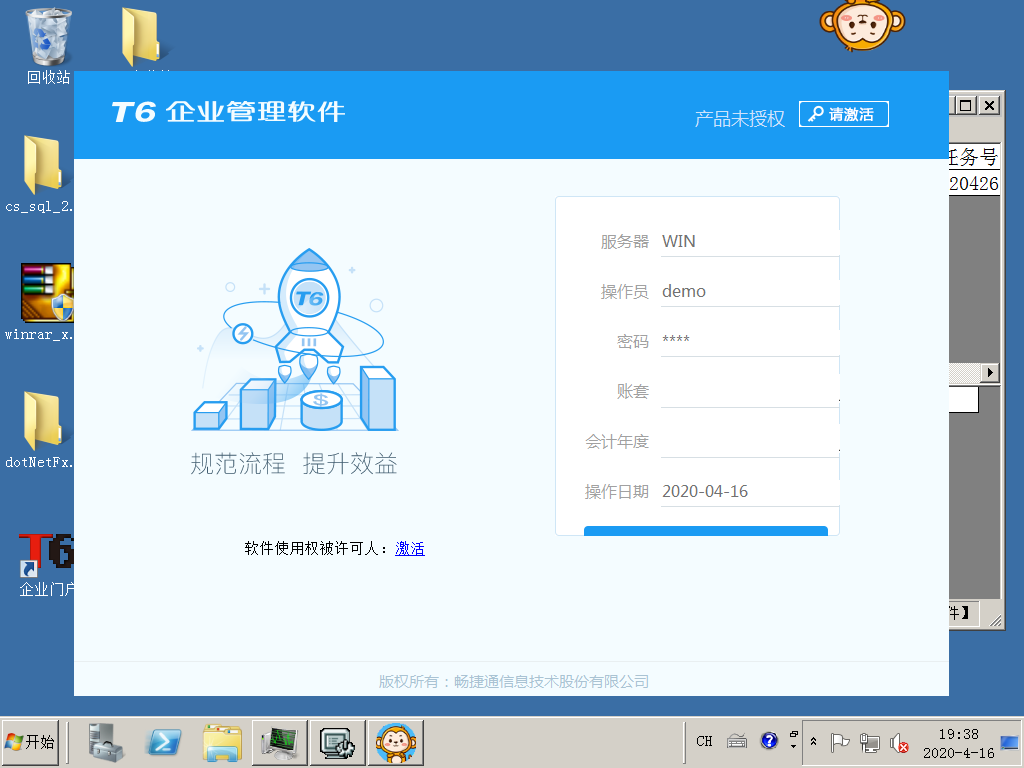1024x768 pixels.
Task: Launch PowerShell from the taskbar
Action: pos(164,743)
